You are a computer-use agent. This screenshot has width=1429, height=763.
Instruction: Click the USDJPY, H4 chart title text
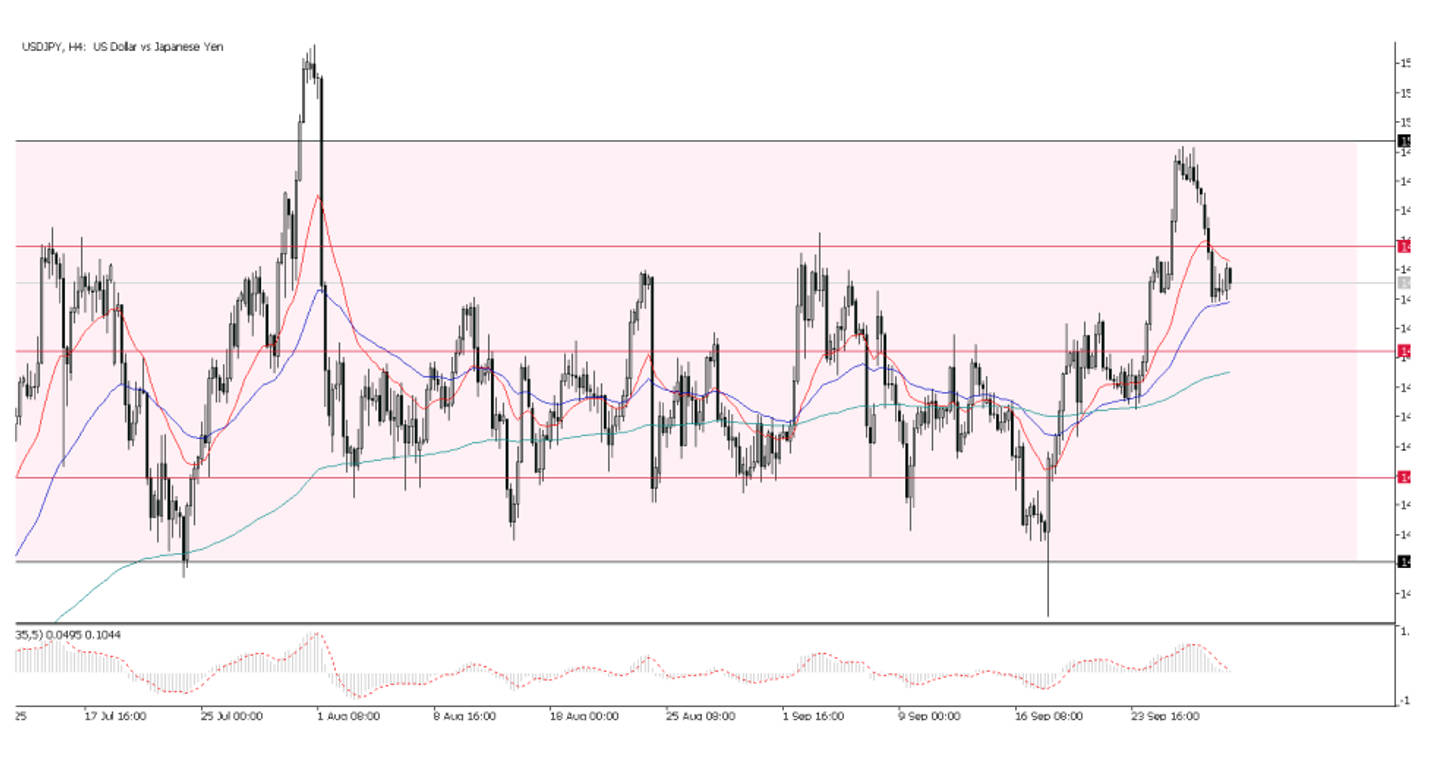[x=122, y=47]
